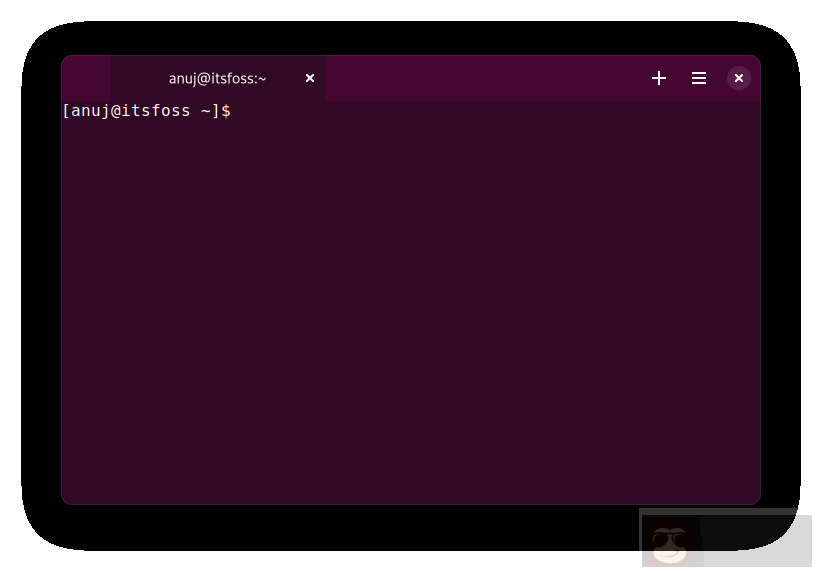Image resolution: width=822 pixels, height=572 pixels.
Task: Click the hostname itsfoss in the prompt
Action: [154, 111]
